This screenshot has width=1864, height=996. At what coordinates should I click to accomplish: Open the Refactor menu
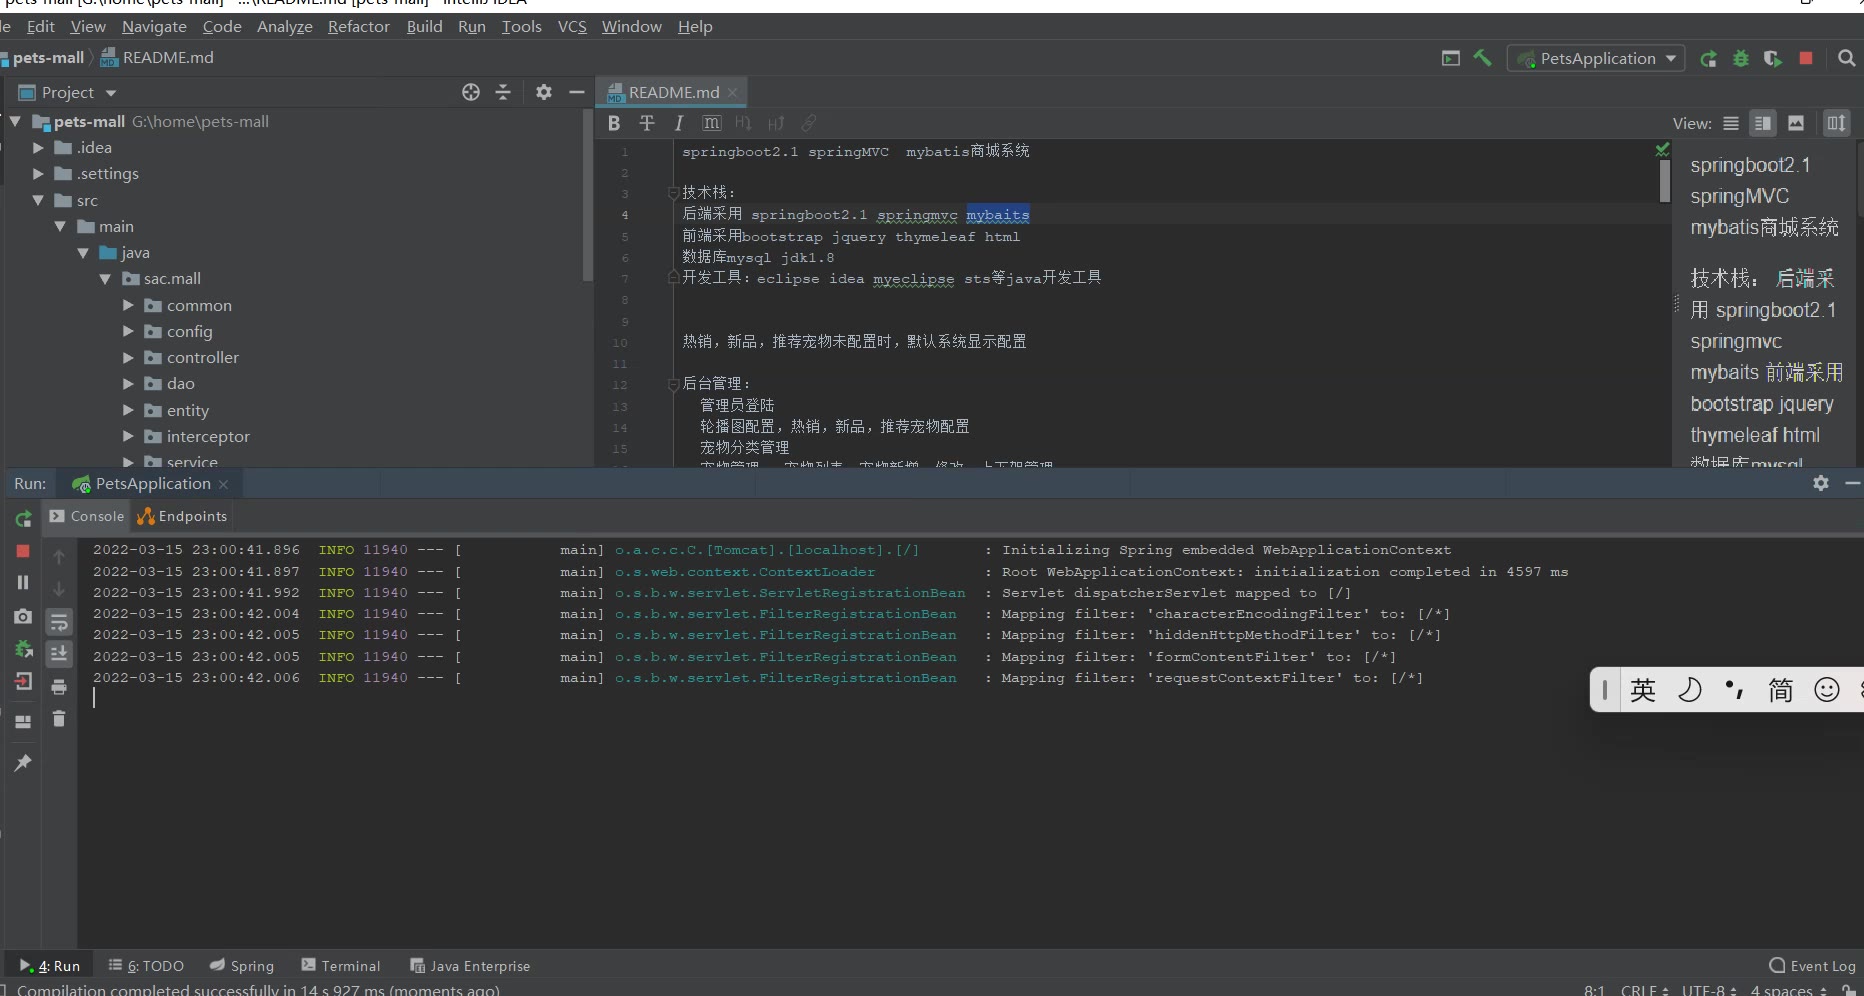point(358,27)
